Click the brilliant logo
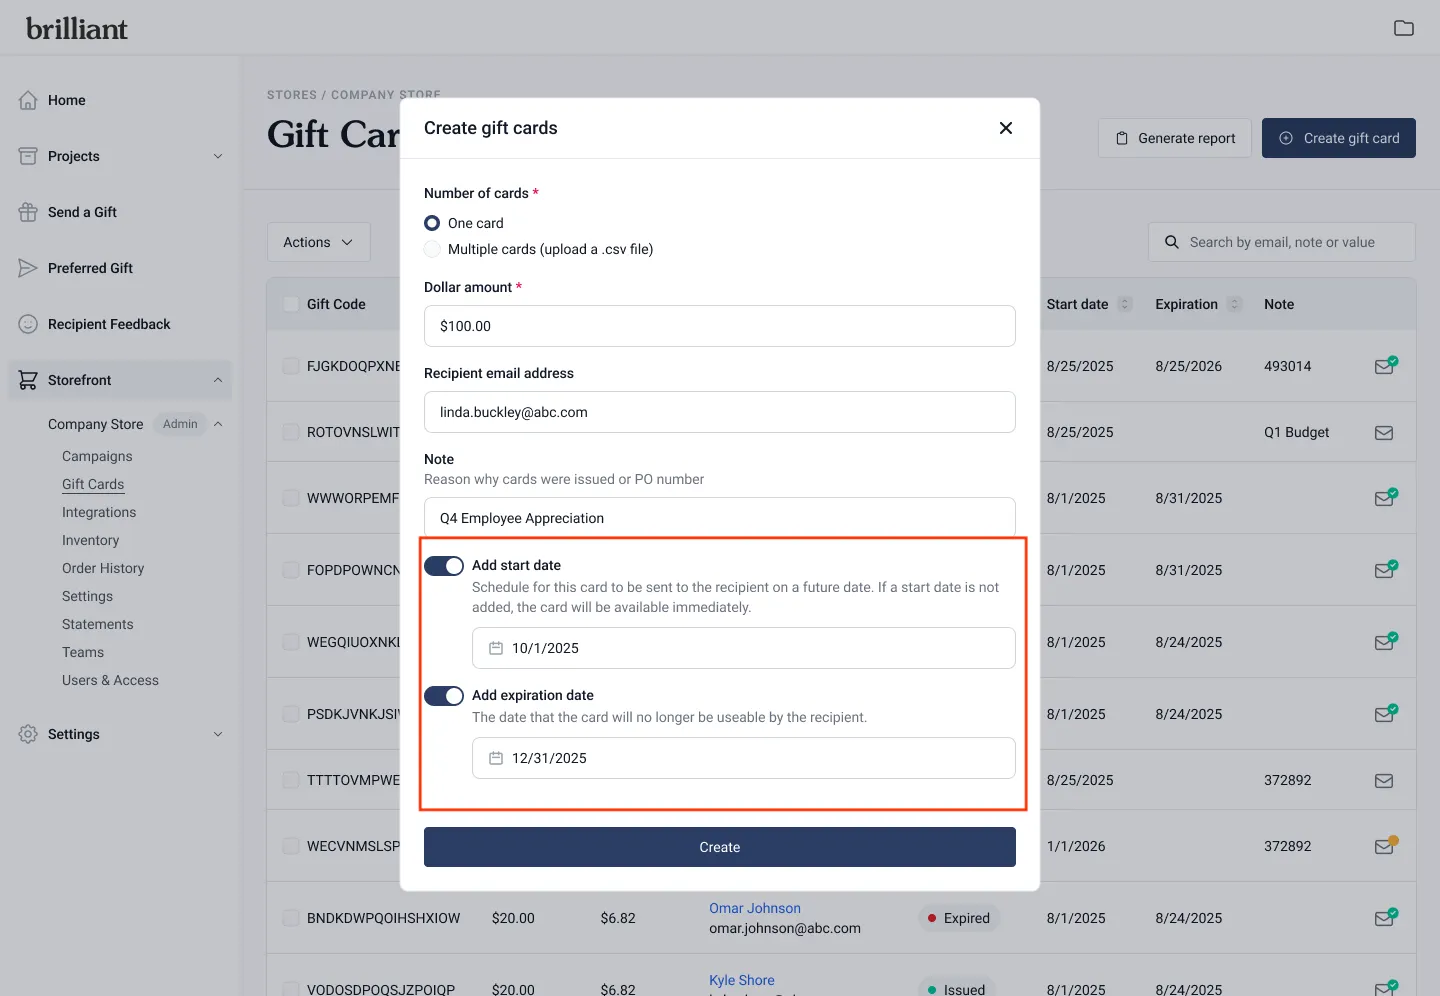The width and height of the screenshot is (1440, 996). tap(77, 29)
